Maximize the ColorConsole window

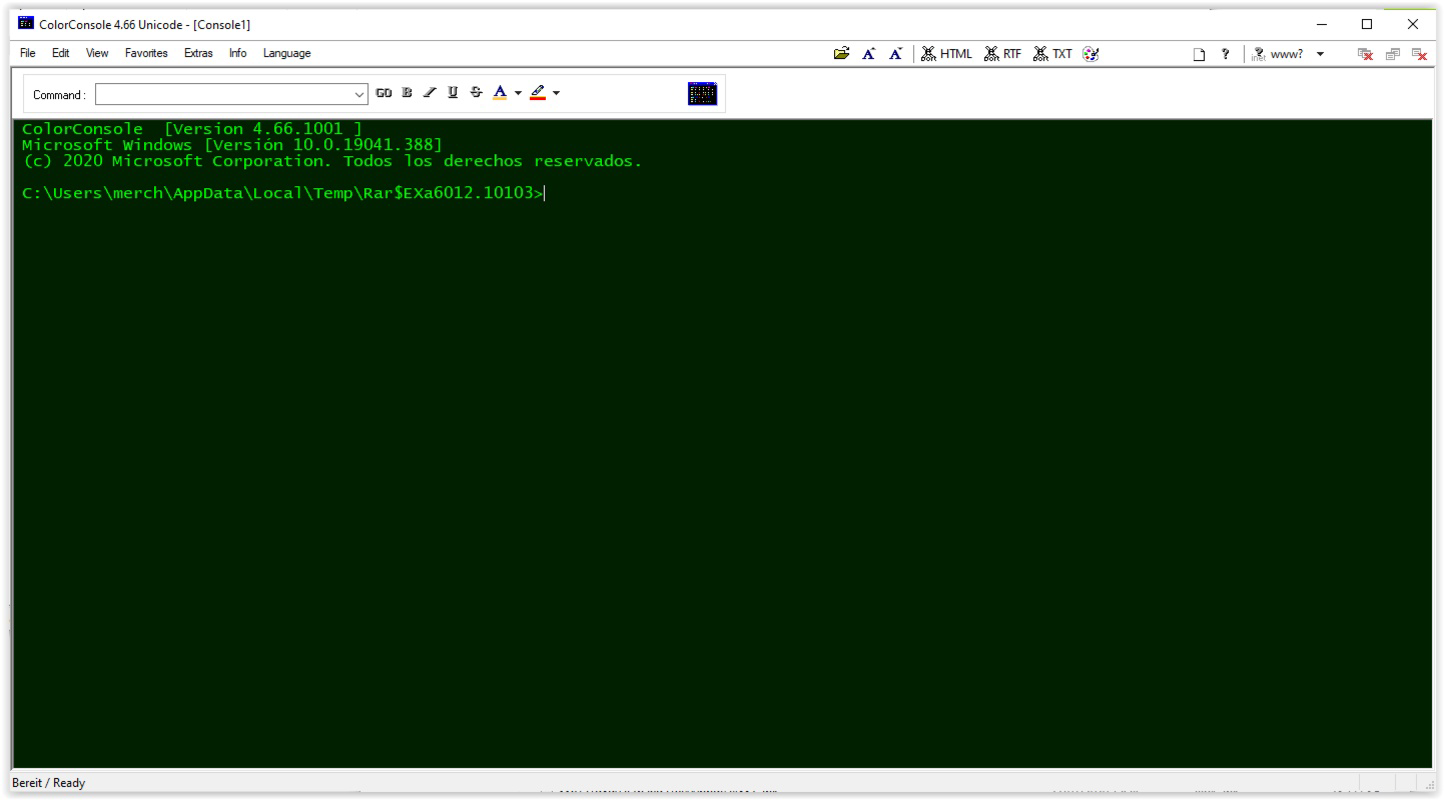[1367, 23]
